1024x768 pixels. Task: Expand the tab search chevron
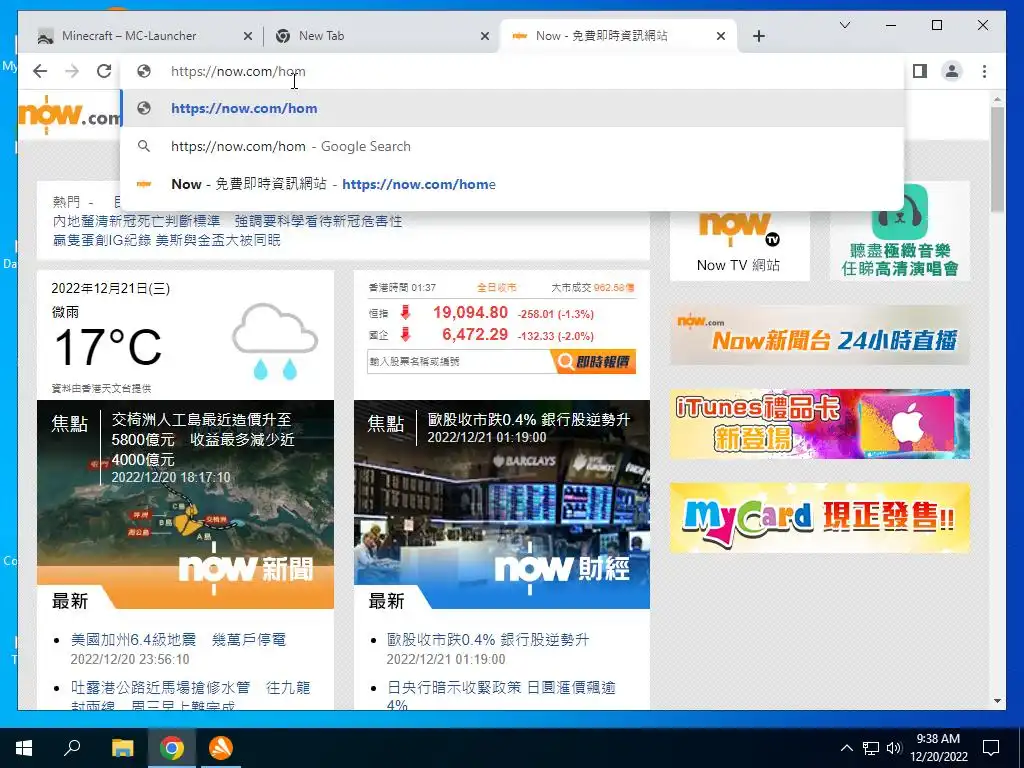tap(844, 25)
